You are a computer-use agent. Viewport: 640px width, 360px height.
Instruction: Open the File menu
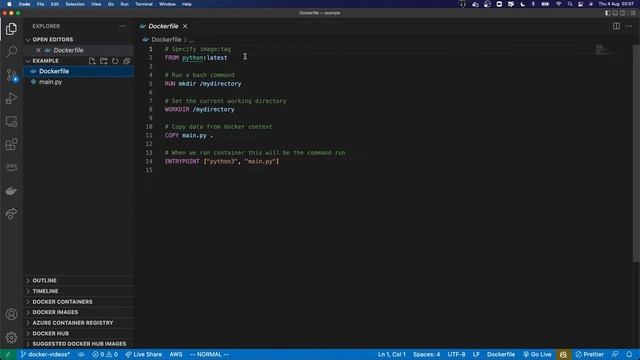pos(40,4)
